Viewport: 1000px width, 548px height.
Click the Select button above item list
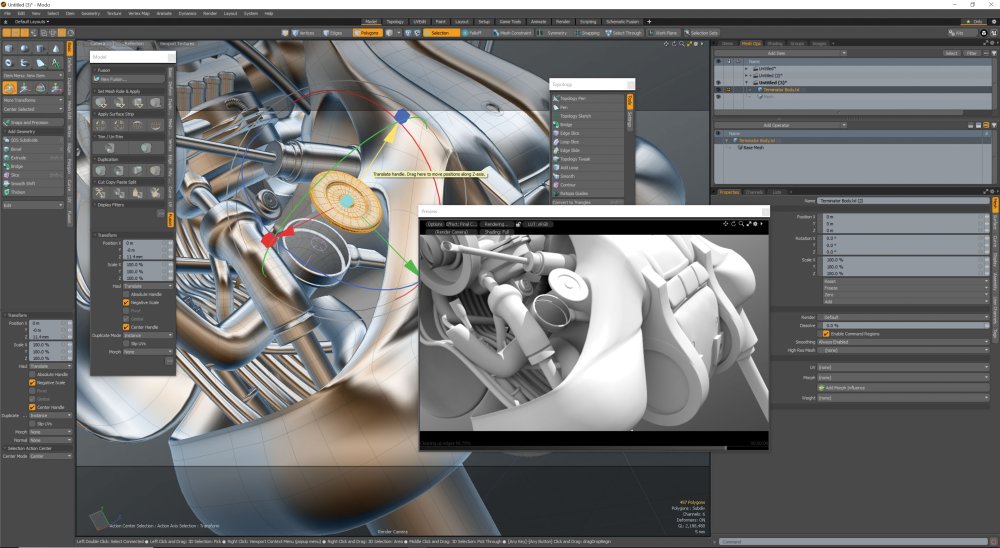point(951,53)
